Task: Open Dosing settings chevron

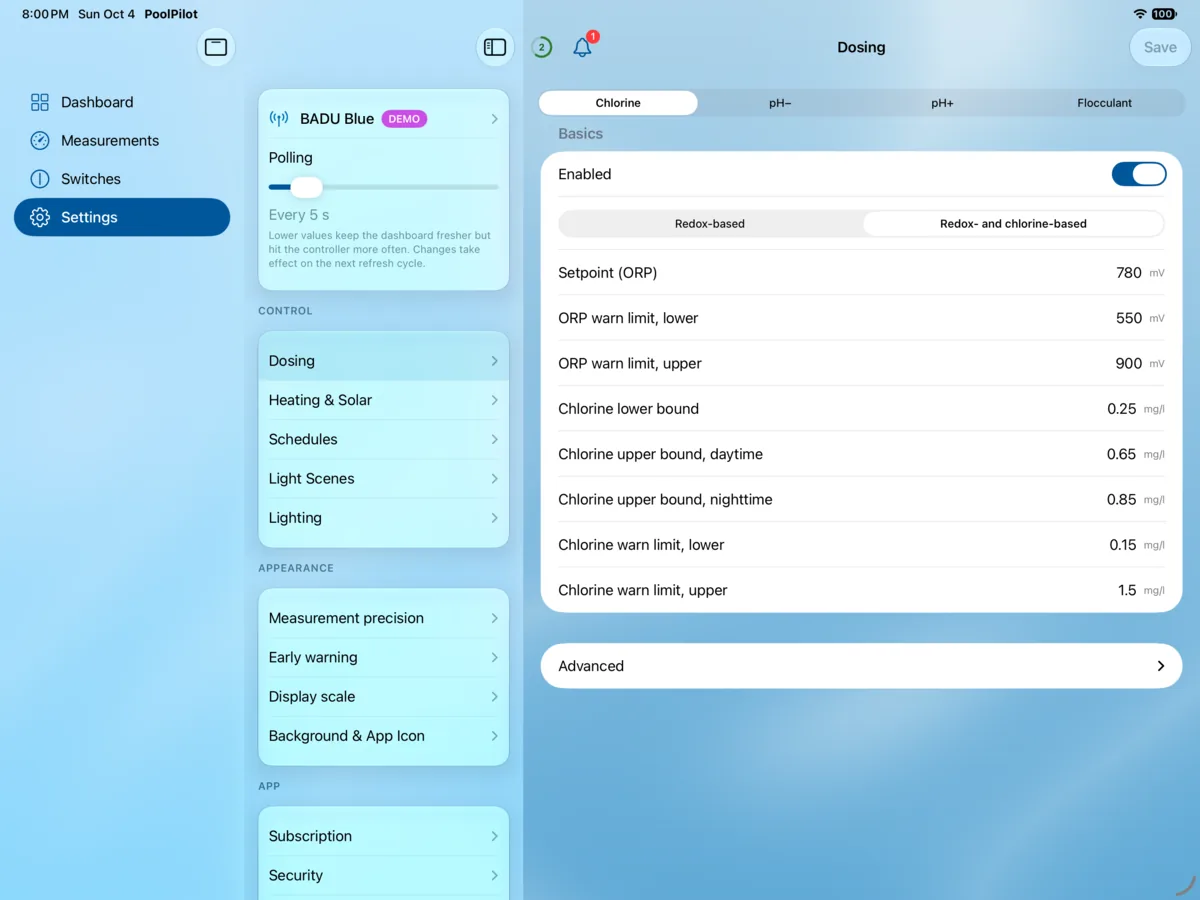Action: coord(494,361)
